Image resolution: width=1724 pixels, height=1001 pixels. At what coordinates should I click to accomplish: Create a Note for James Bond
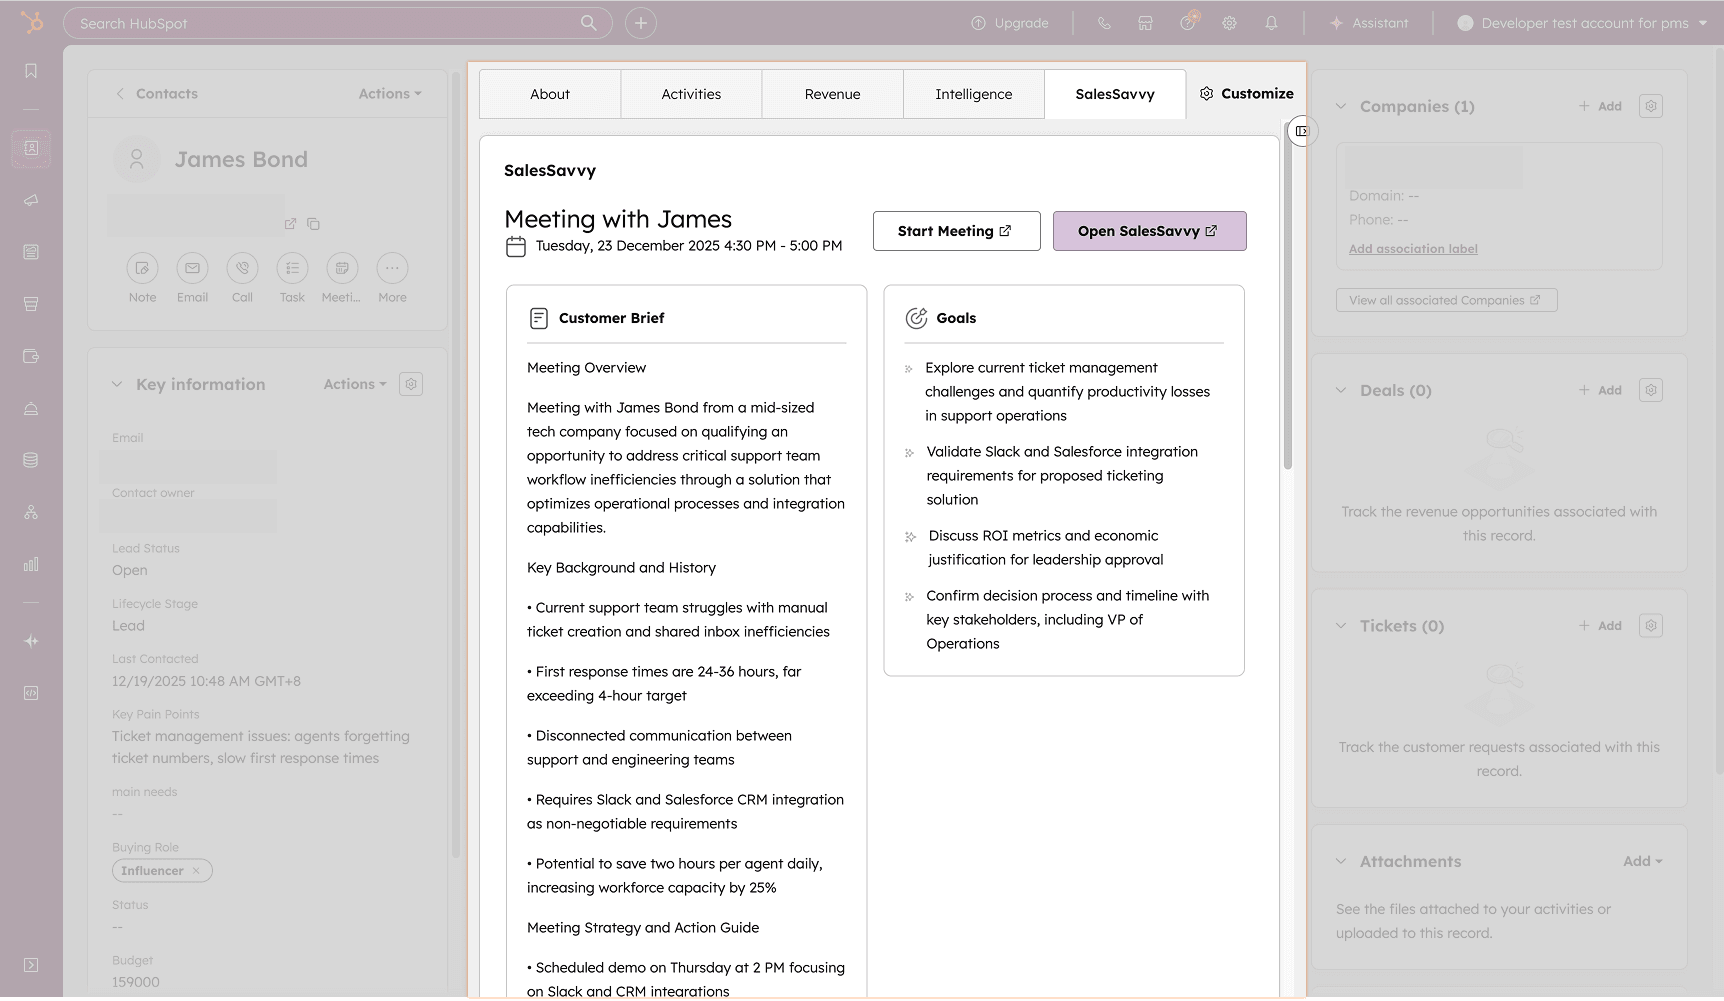142,268
